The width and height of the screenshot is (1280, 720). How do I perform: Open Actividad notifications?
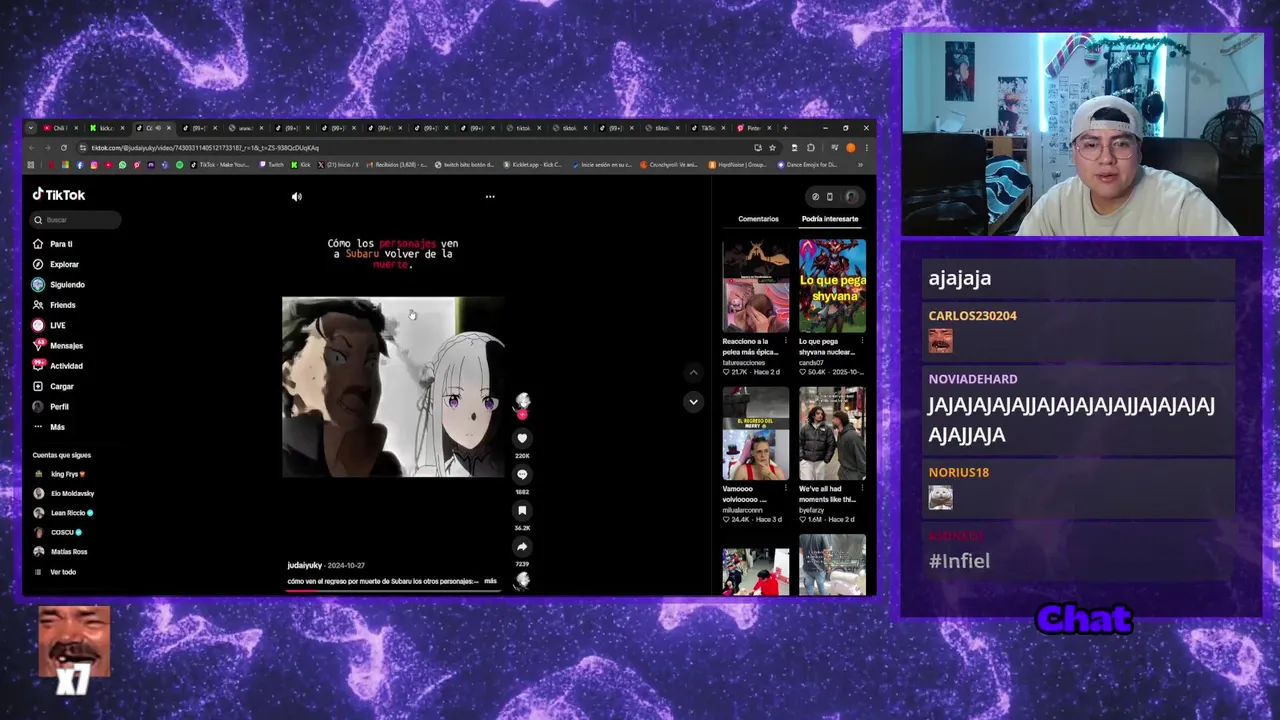58,366
